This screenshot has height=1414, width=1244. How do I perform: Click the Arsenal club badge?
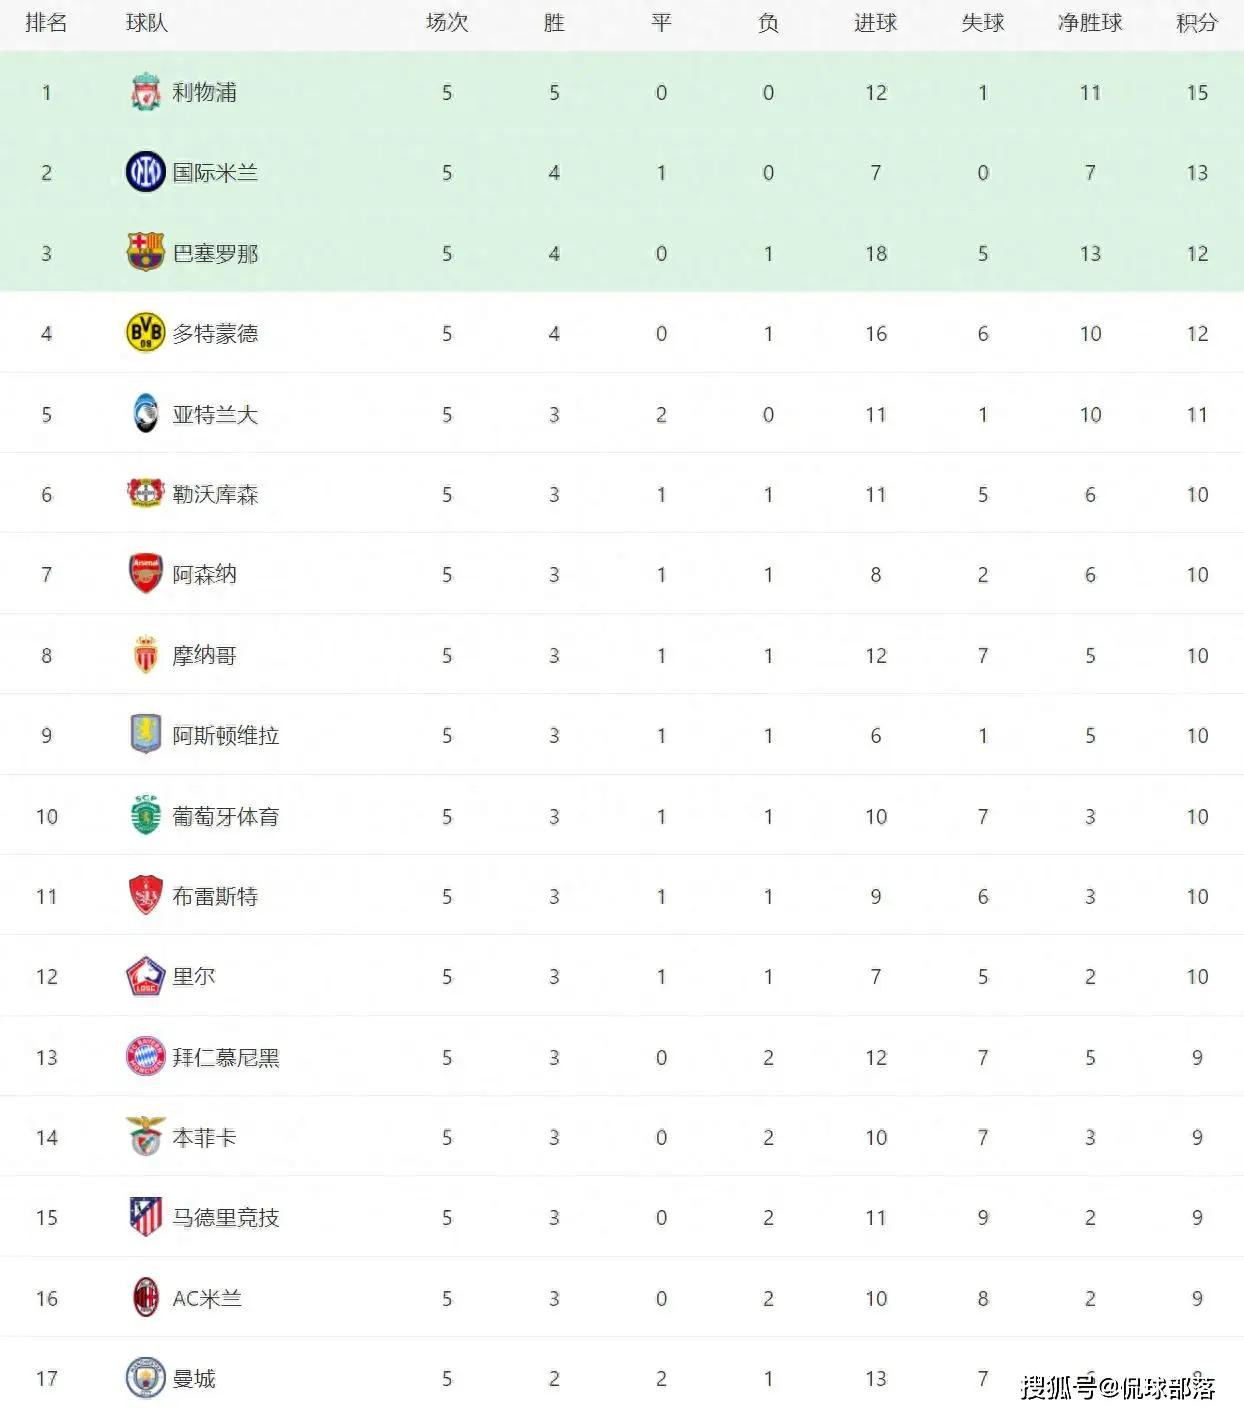pos(146,574)
